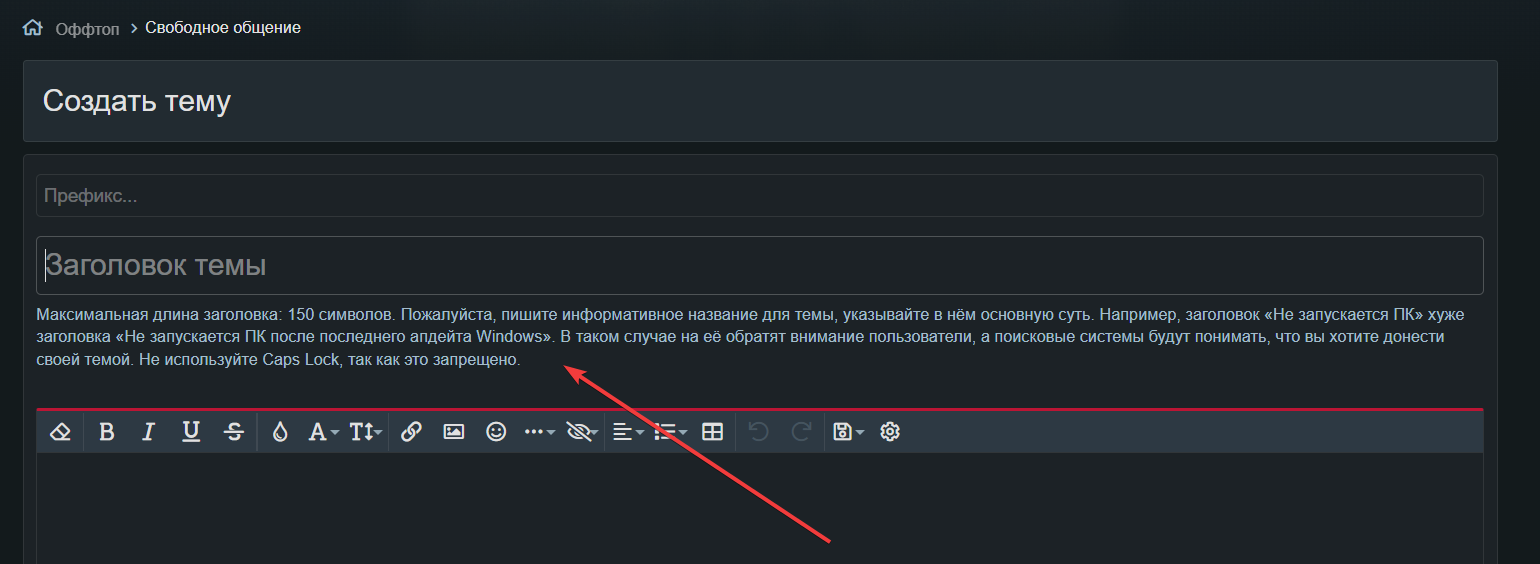1540x564 pixels.
Task: Open the text alignment dropdown
Action: tap(627, 432)
